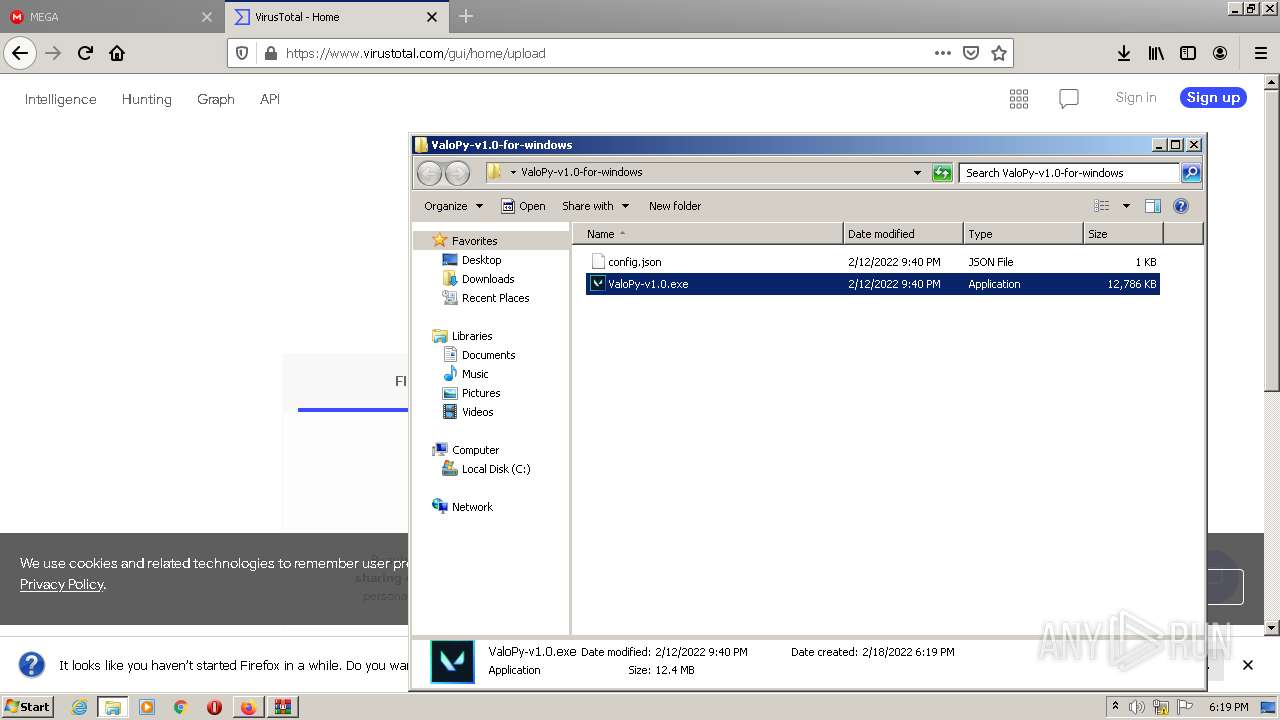Click the padlock site security icon
1280x720 pixels.
269,53
